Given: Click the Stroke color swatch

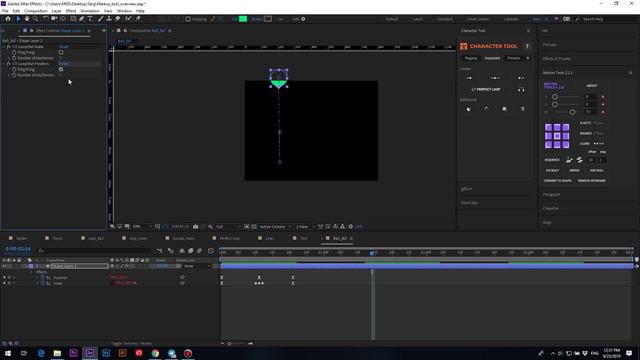Looking at the screenshot, I should tap(268, 19).
